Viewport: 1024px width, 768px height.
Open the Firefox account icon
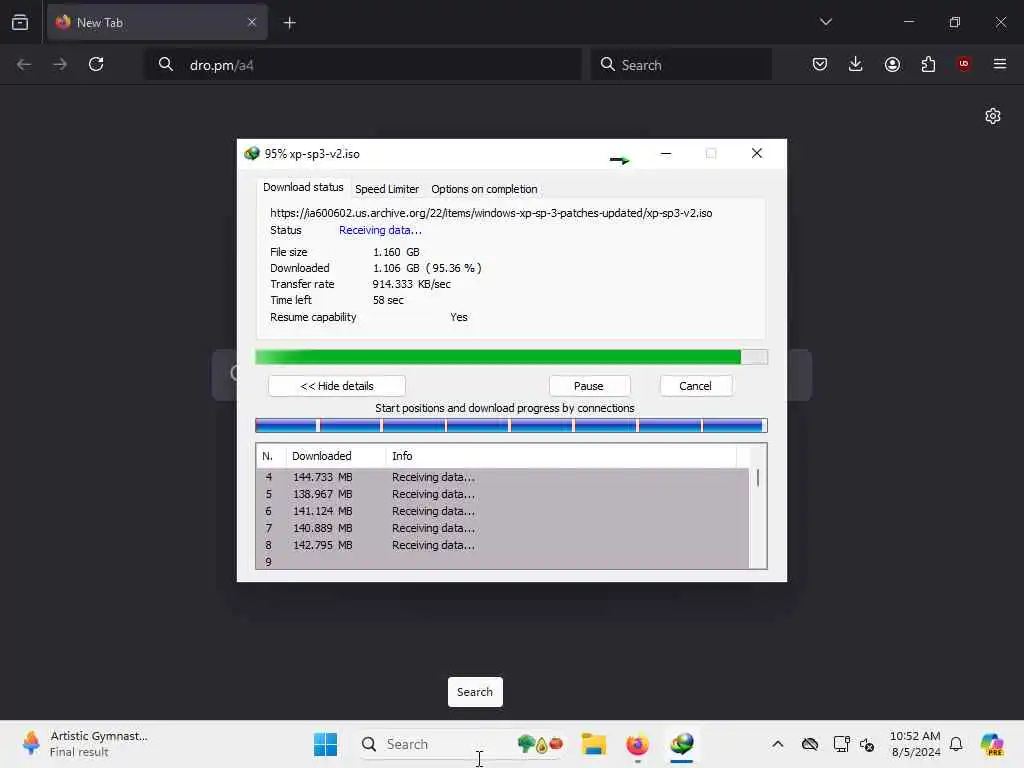click(x=892, y=64)
